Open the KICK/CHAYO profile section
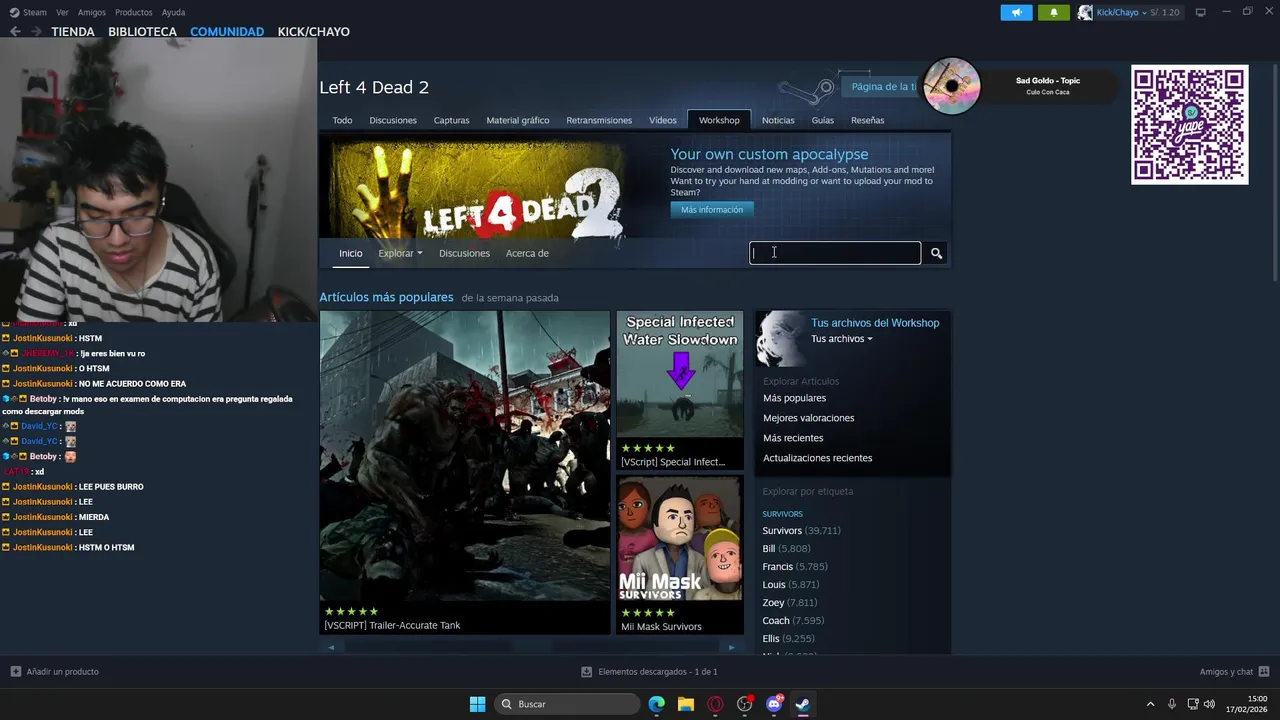This screenshot has height=720, width=1280. [313, 32]
